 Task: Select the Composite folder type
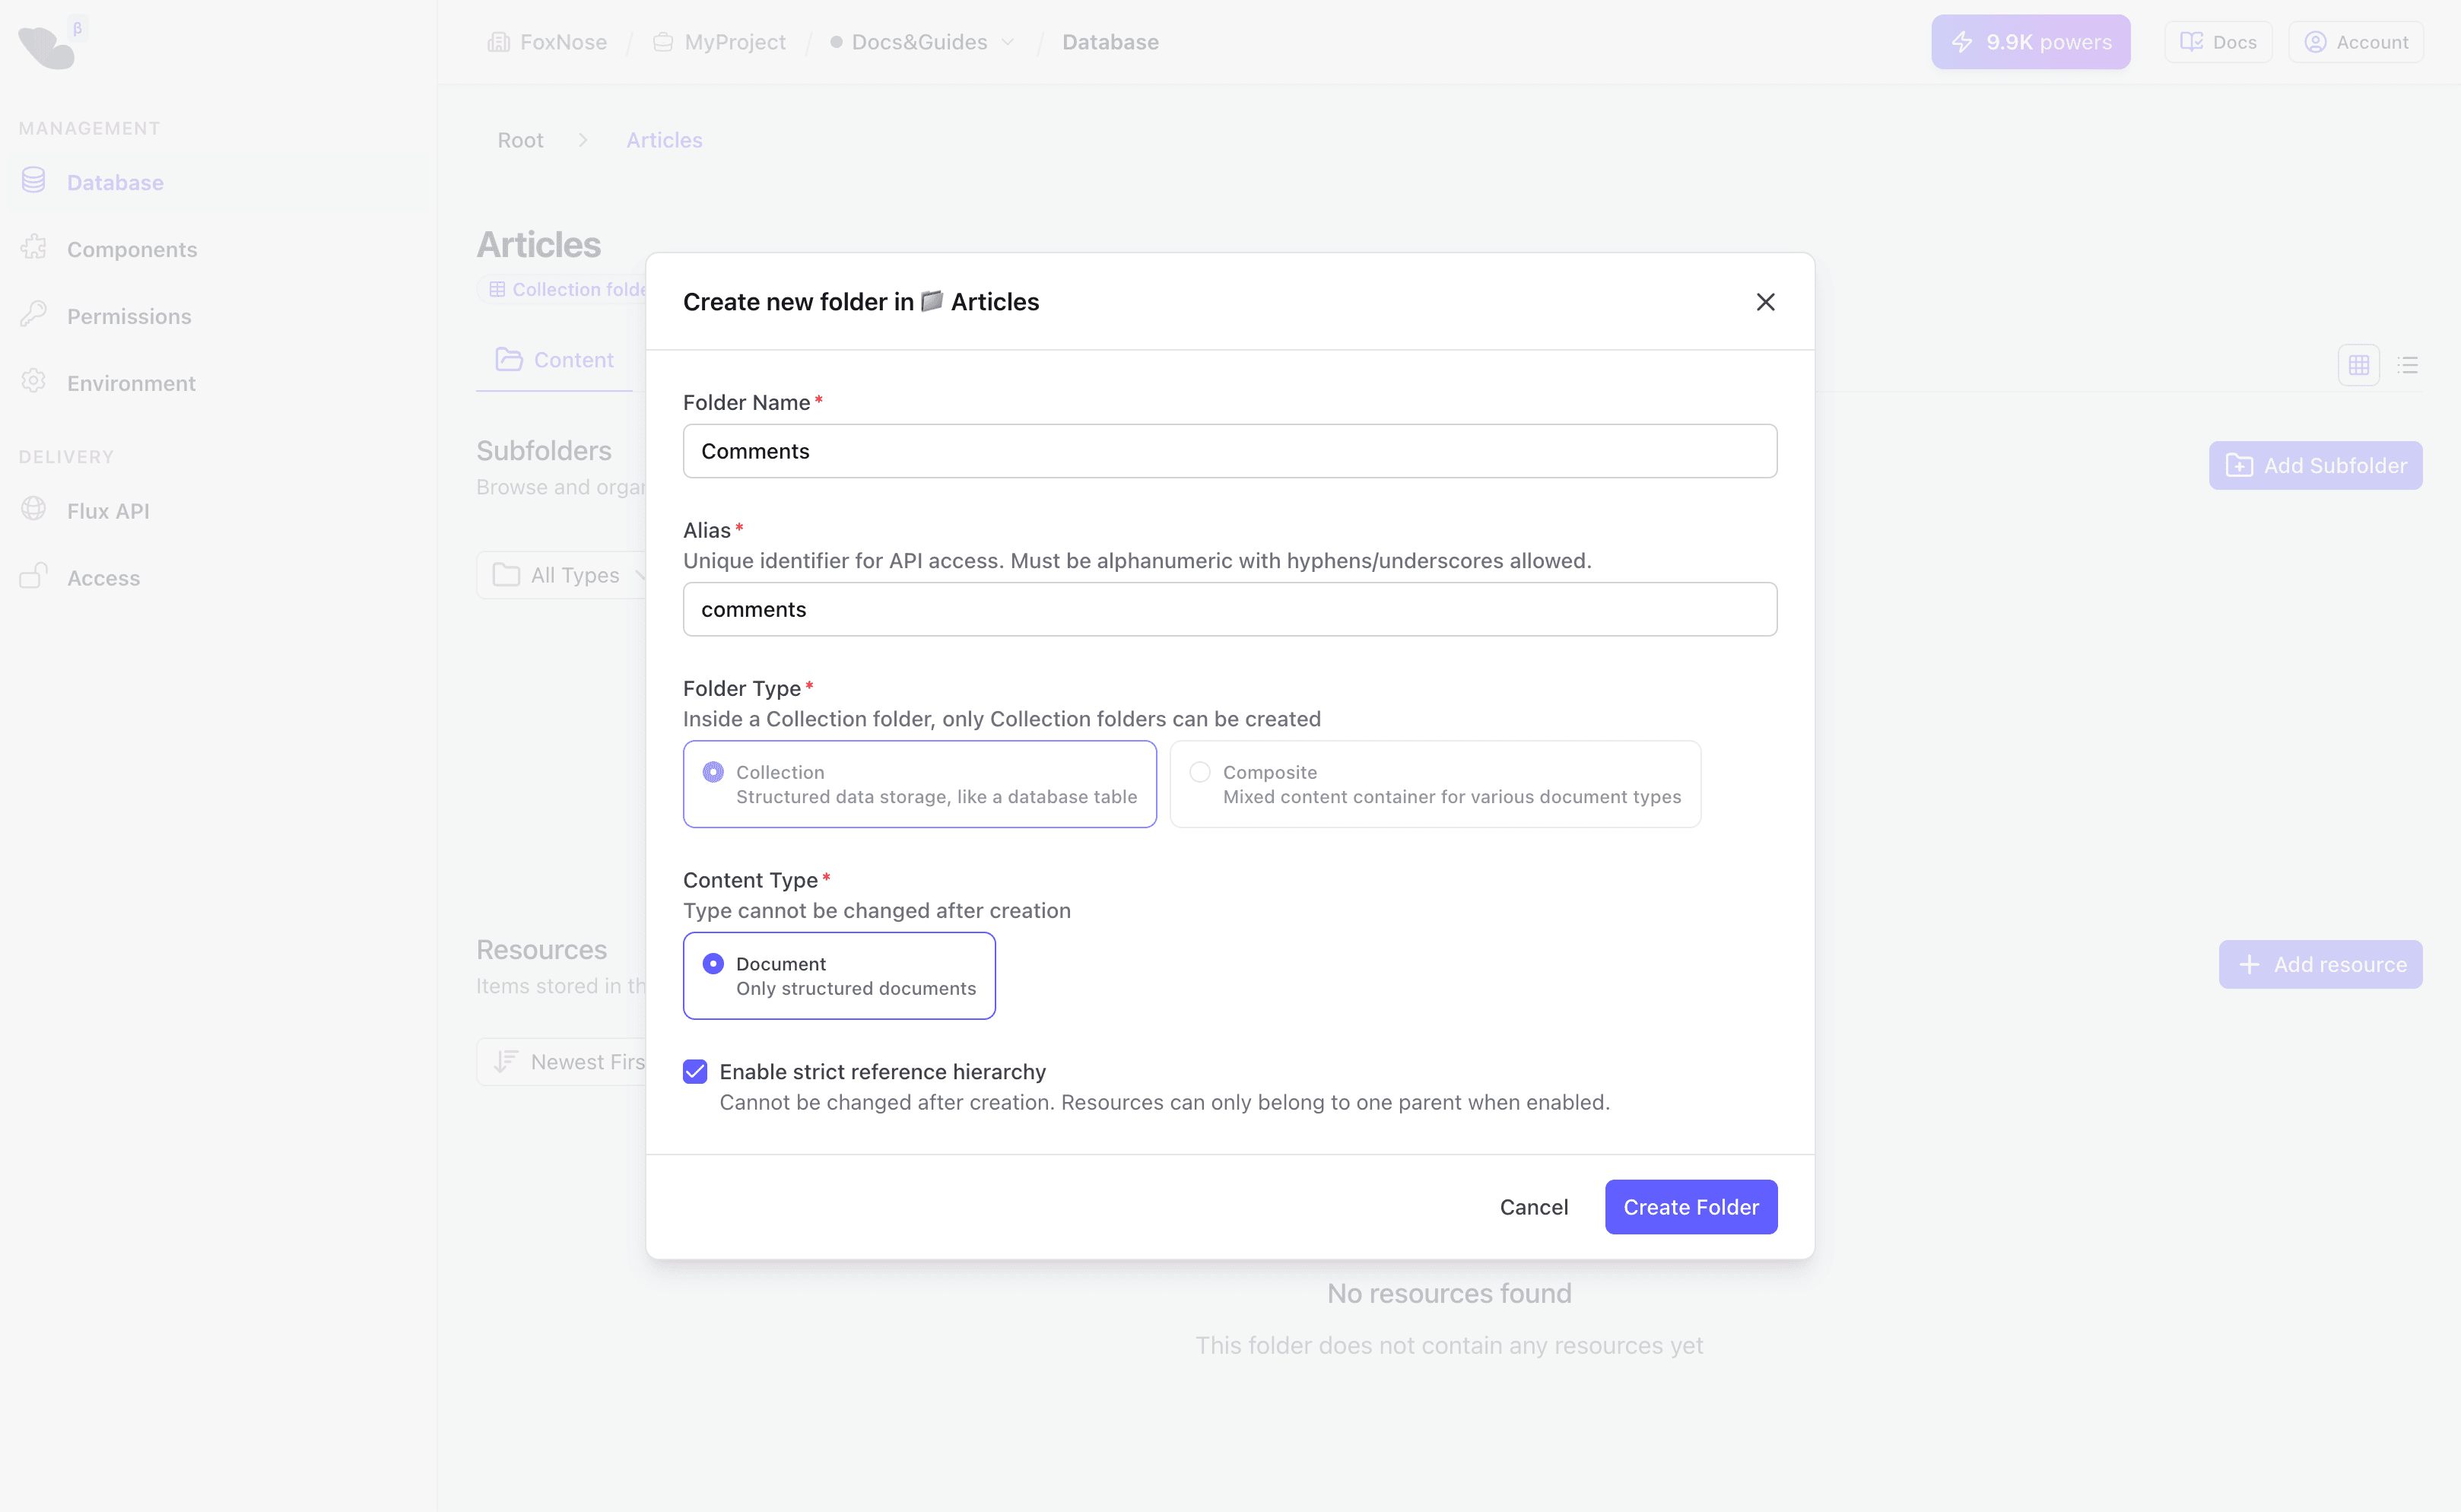pos(1200,772)
